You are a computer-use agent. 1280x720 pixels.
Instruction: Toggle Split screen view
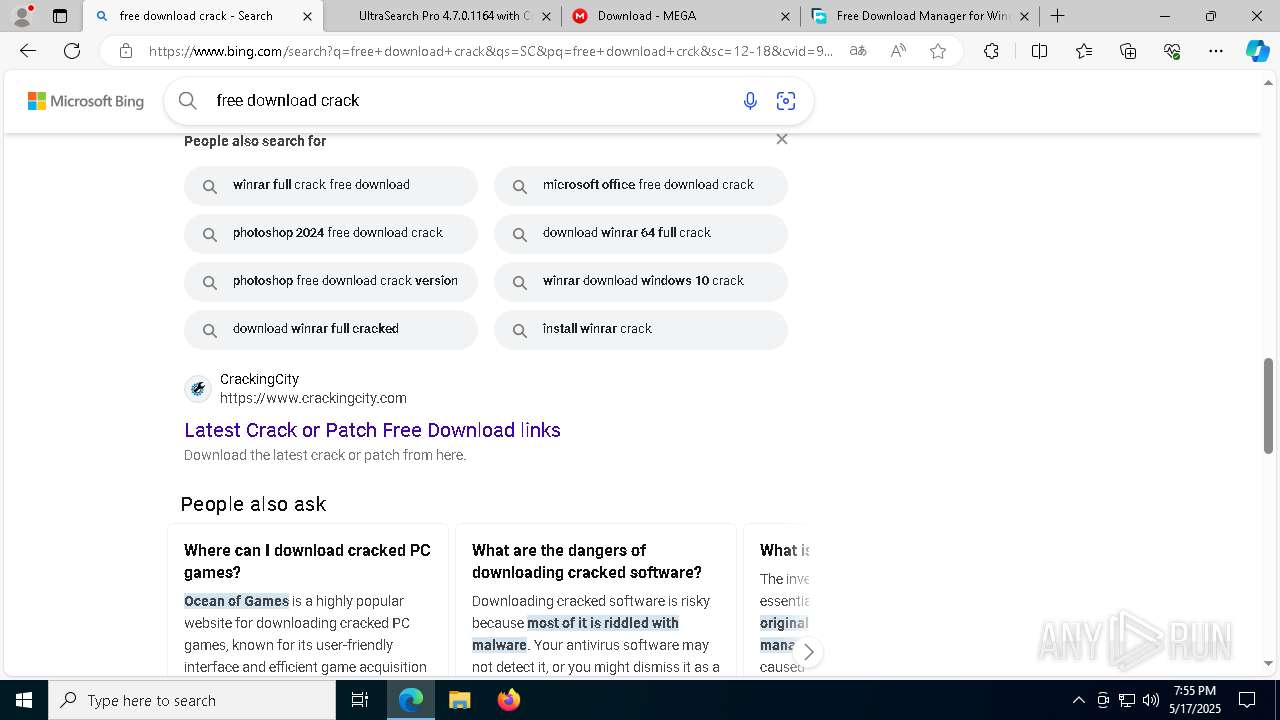coord(1039,51)
